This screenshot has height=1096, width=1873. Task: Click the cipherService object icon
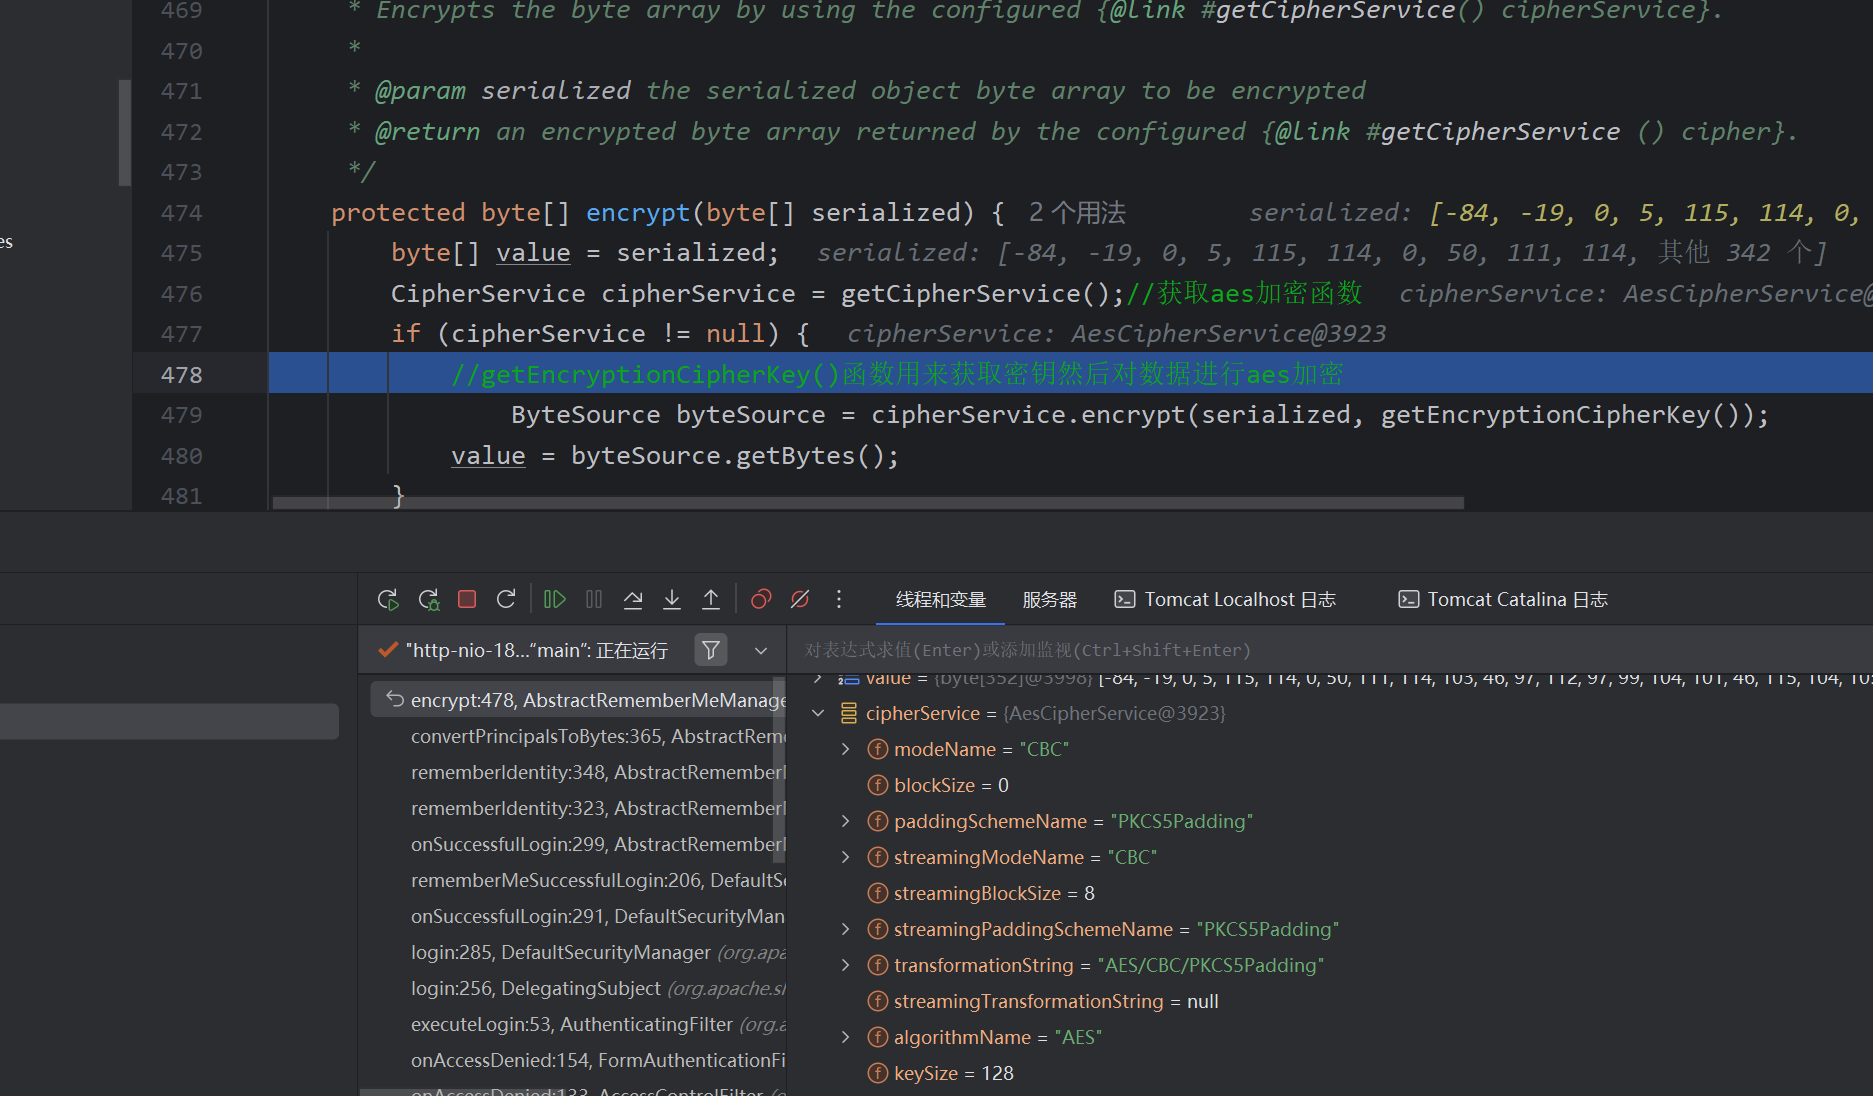(x=849, y=713)
